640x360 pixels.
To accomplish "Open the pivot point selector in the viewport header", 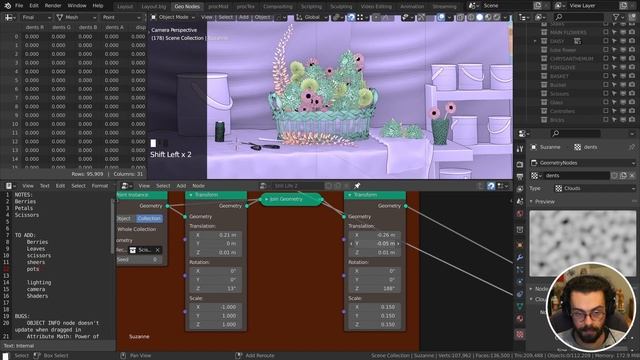I will [337, 17].
